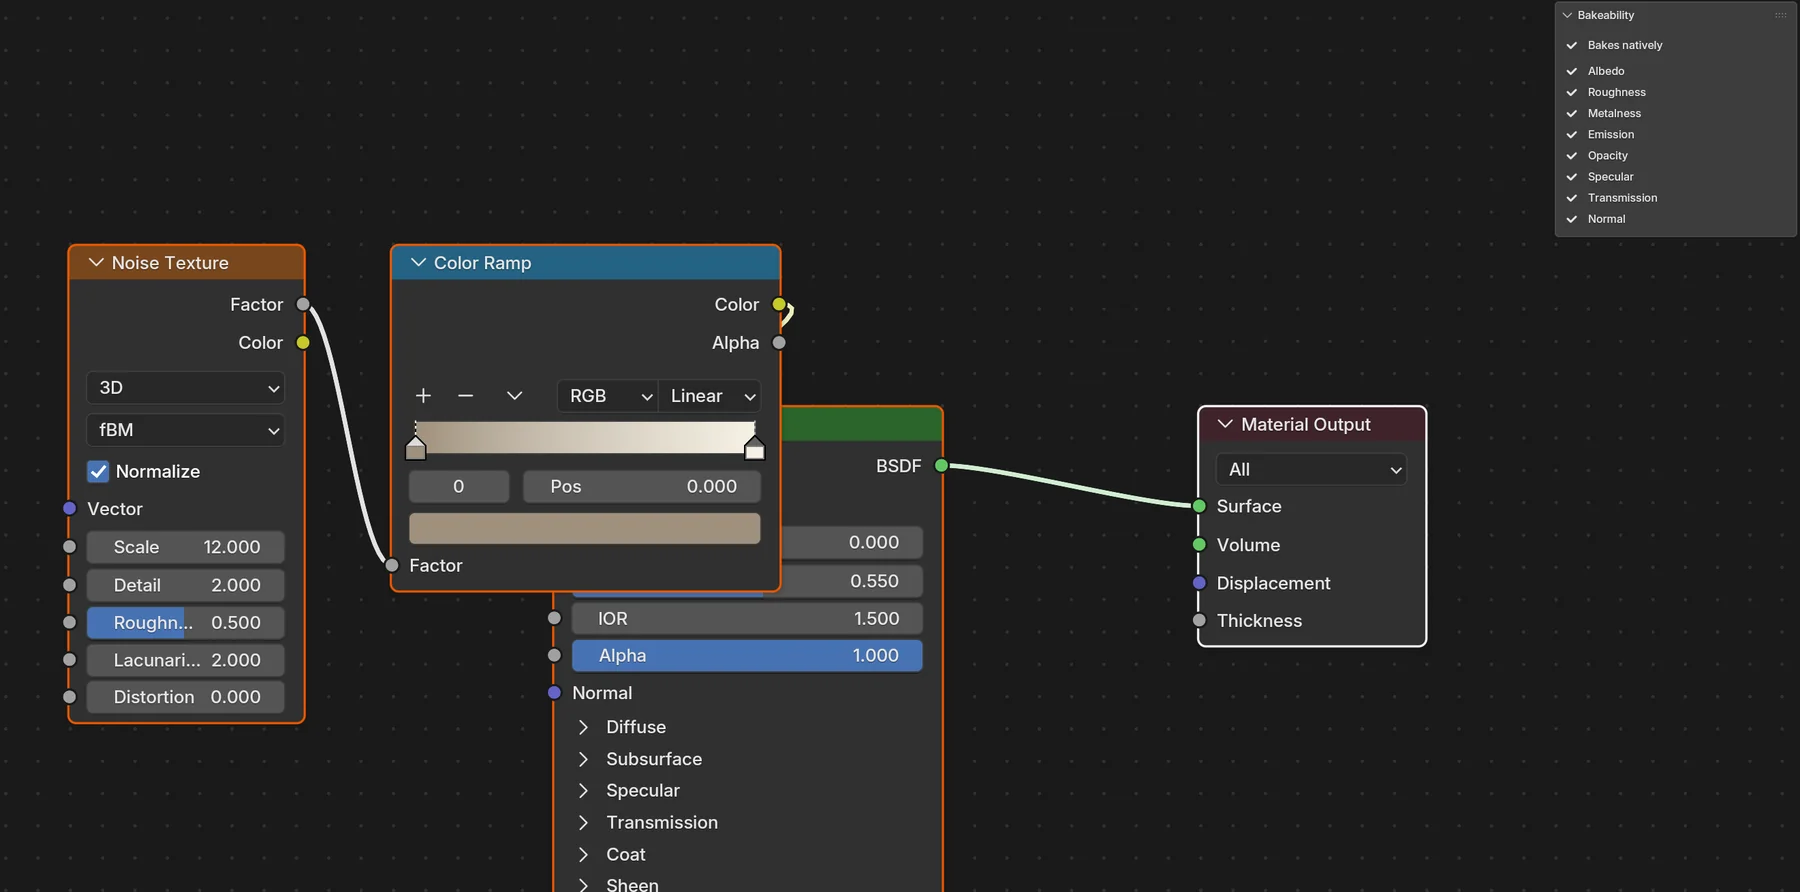Toggle the Transmission check in Bakeability
The image size is (1800, 892).
click(x=1572, y=197)
